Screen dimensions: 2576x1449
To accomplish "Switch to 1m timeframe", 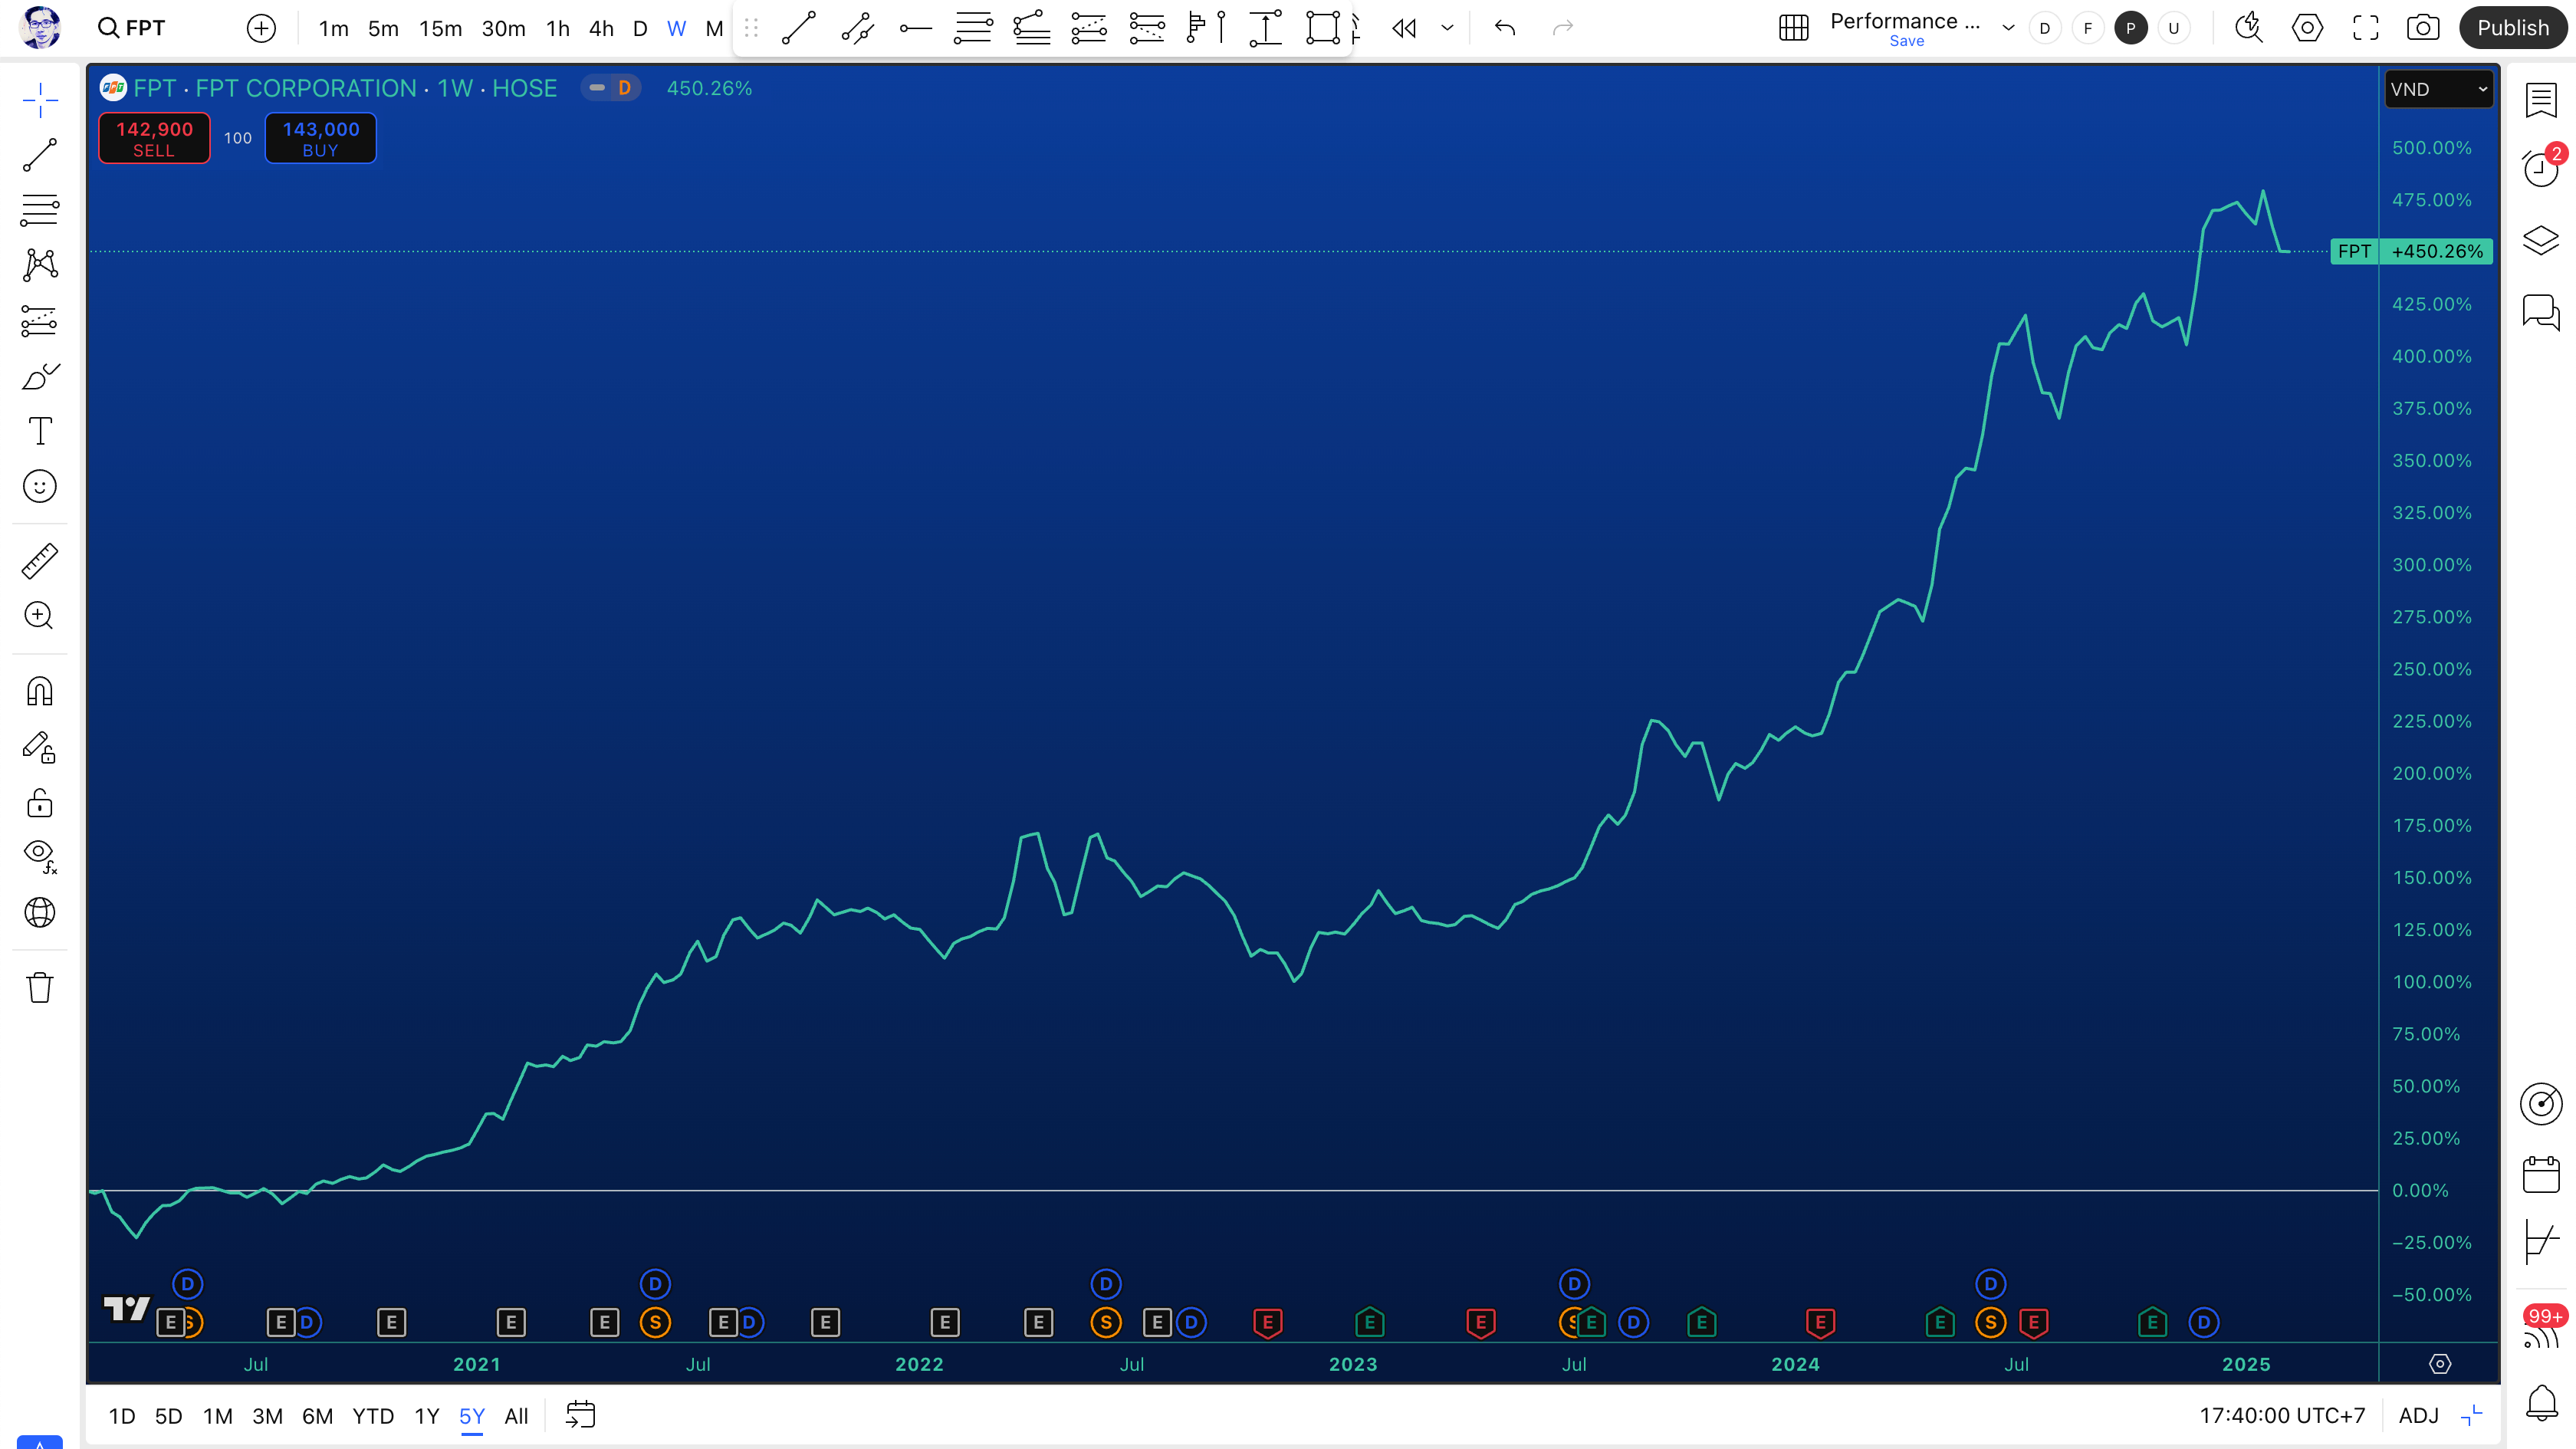I will pos(333,28).
